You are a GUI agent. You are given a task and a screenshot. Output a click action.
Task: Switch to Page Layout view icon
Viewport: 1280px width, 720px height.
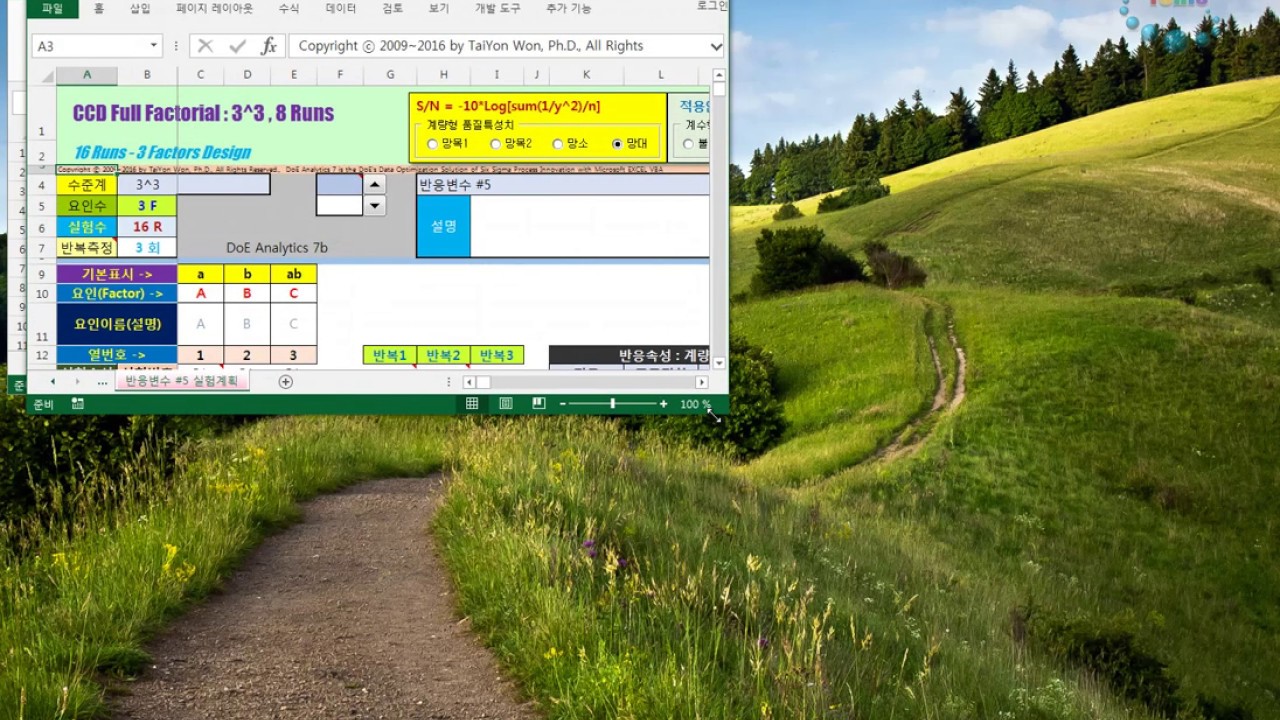coord(506,404)
